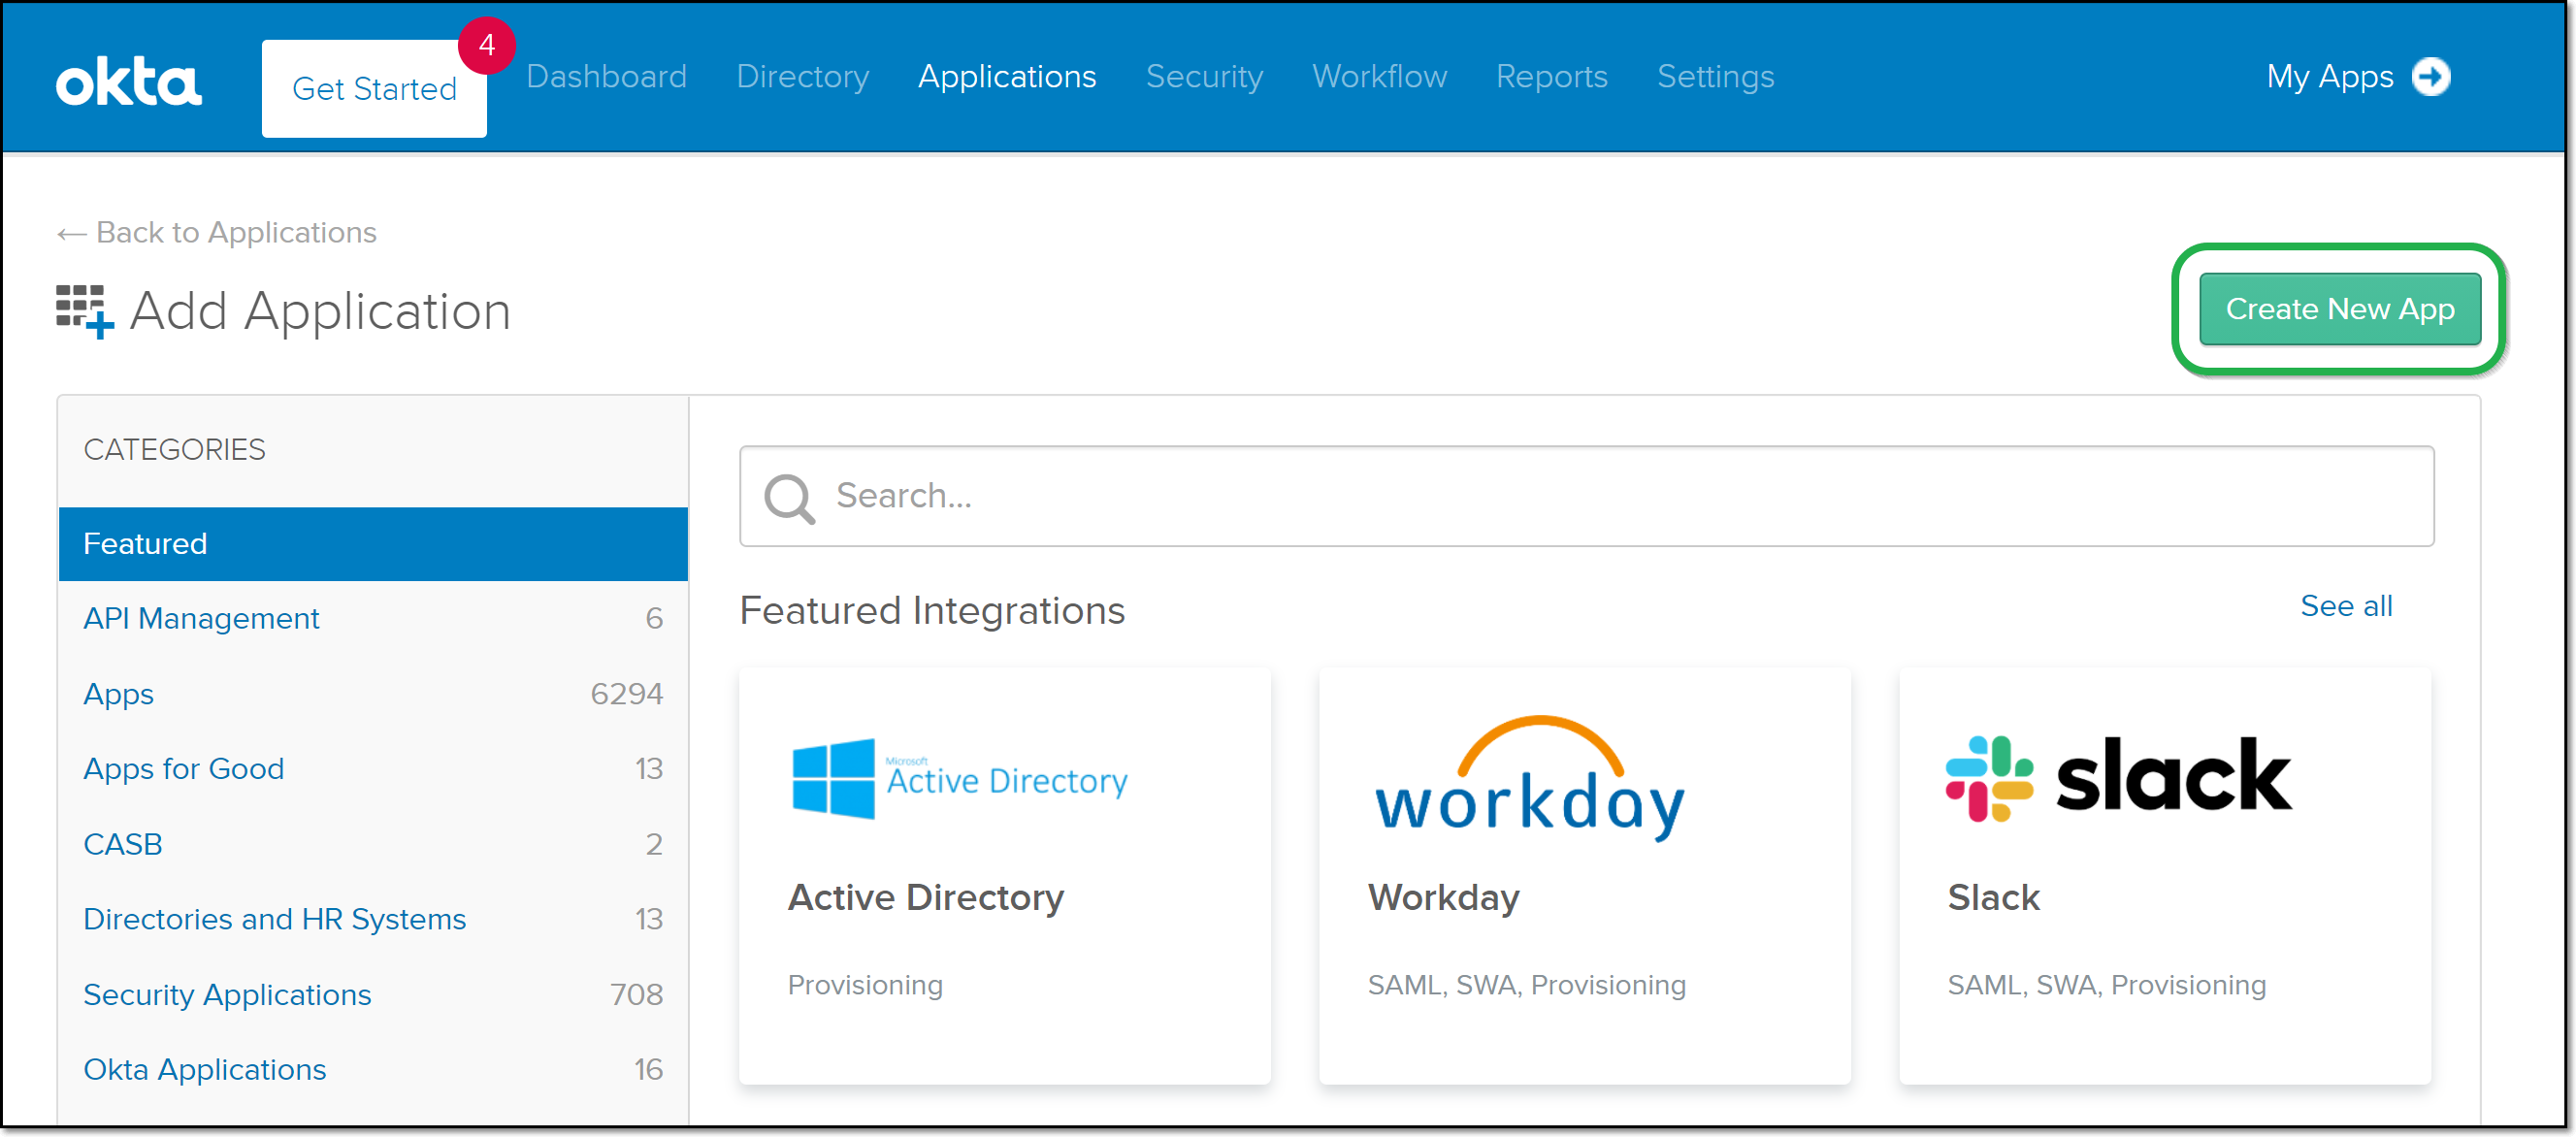This screenshot has height=1137, width=2576.
Task: Select the Apps category
Action: pyautogui.click(x=373, y=694)
